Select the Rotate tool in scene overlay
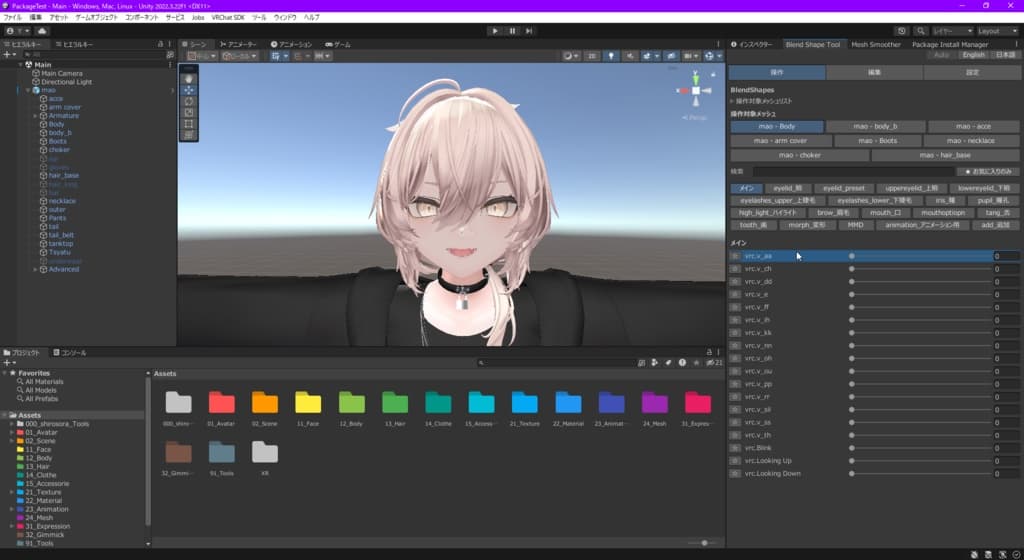 coord(189,101)
